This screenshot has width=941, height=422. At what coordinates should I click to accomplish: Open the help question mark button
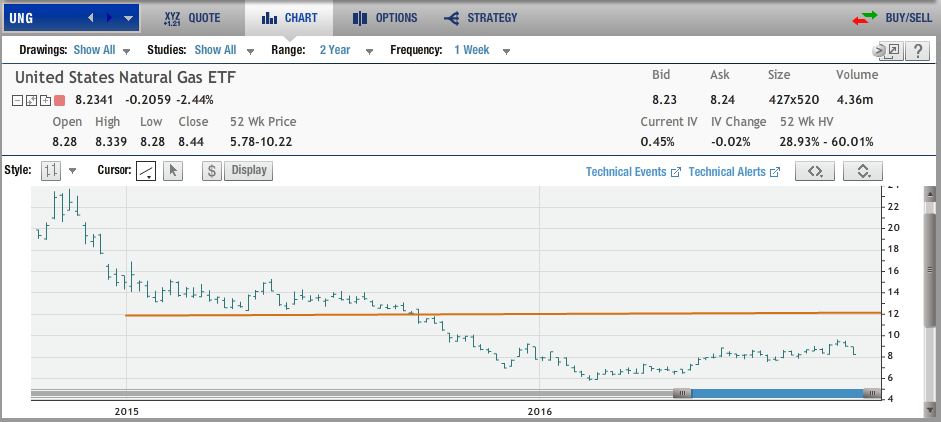pos(918,51)
